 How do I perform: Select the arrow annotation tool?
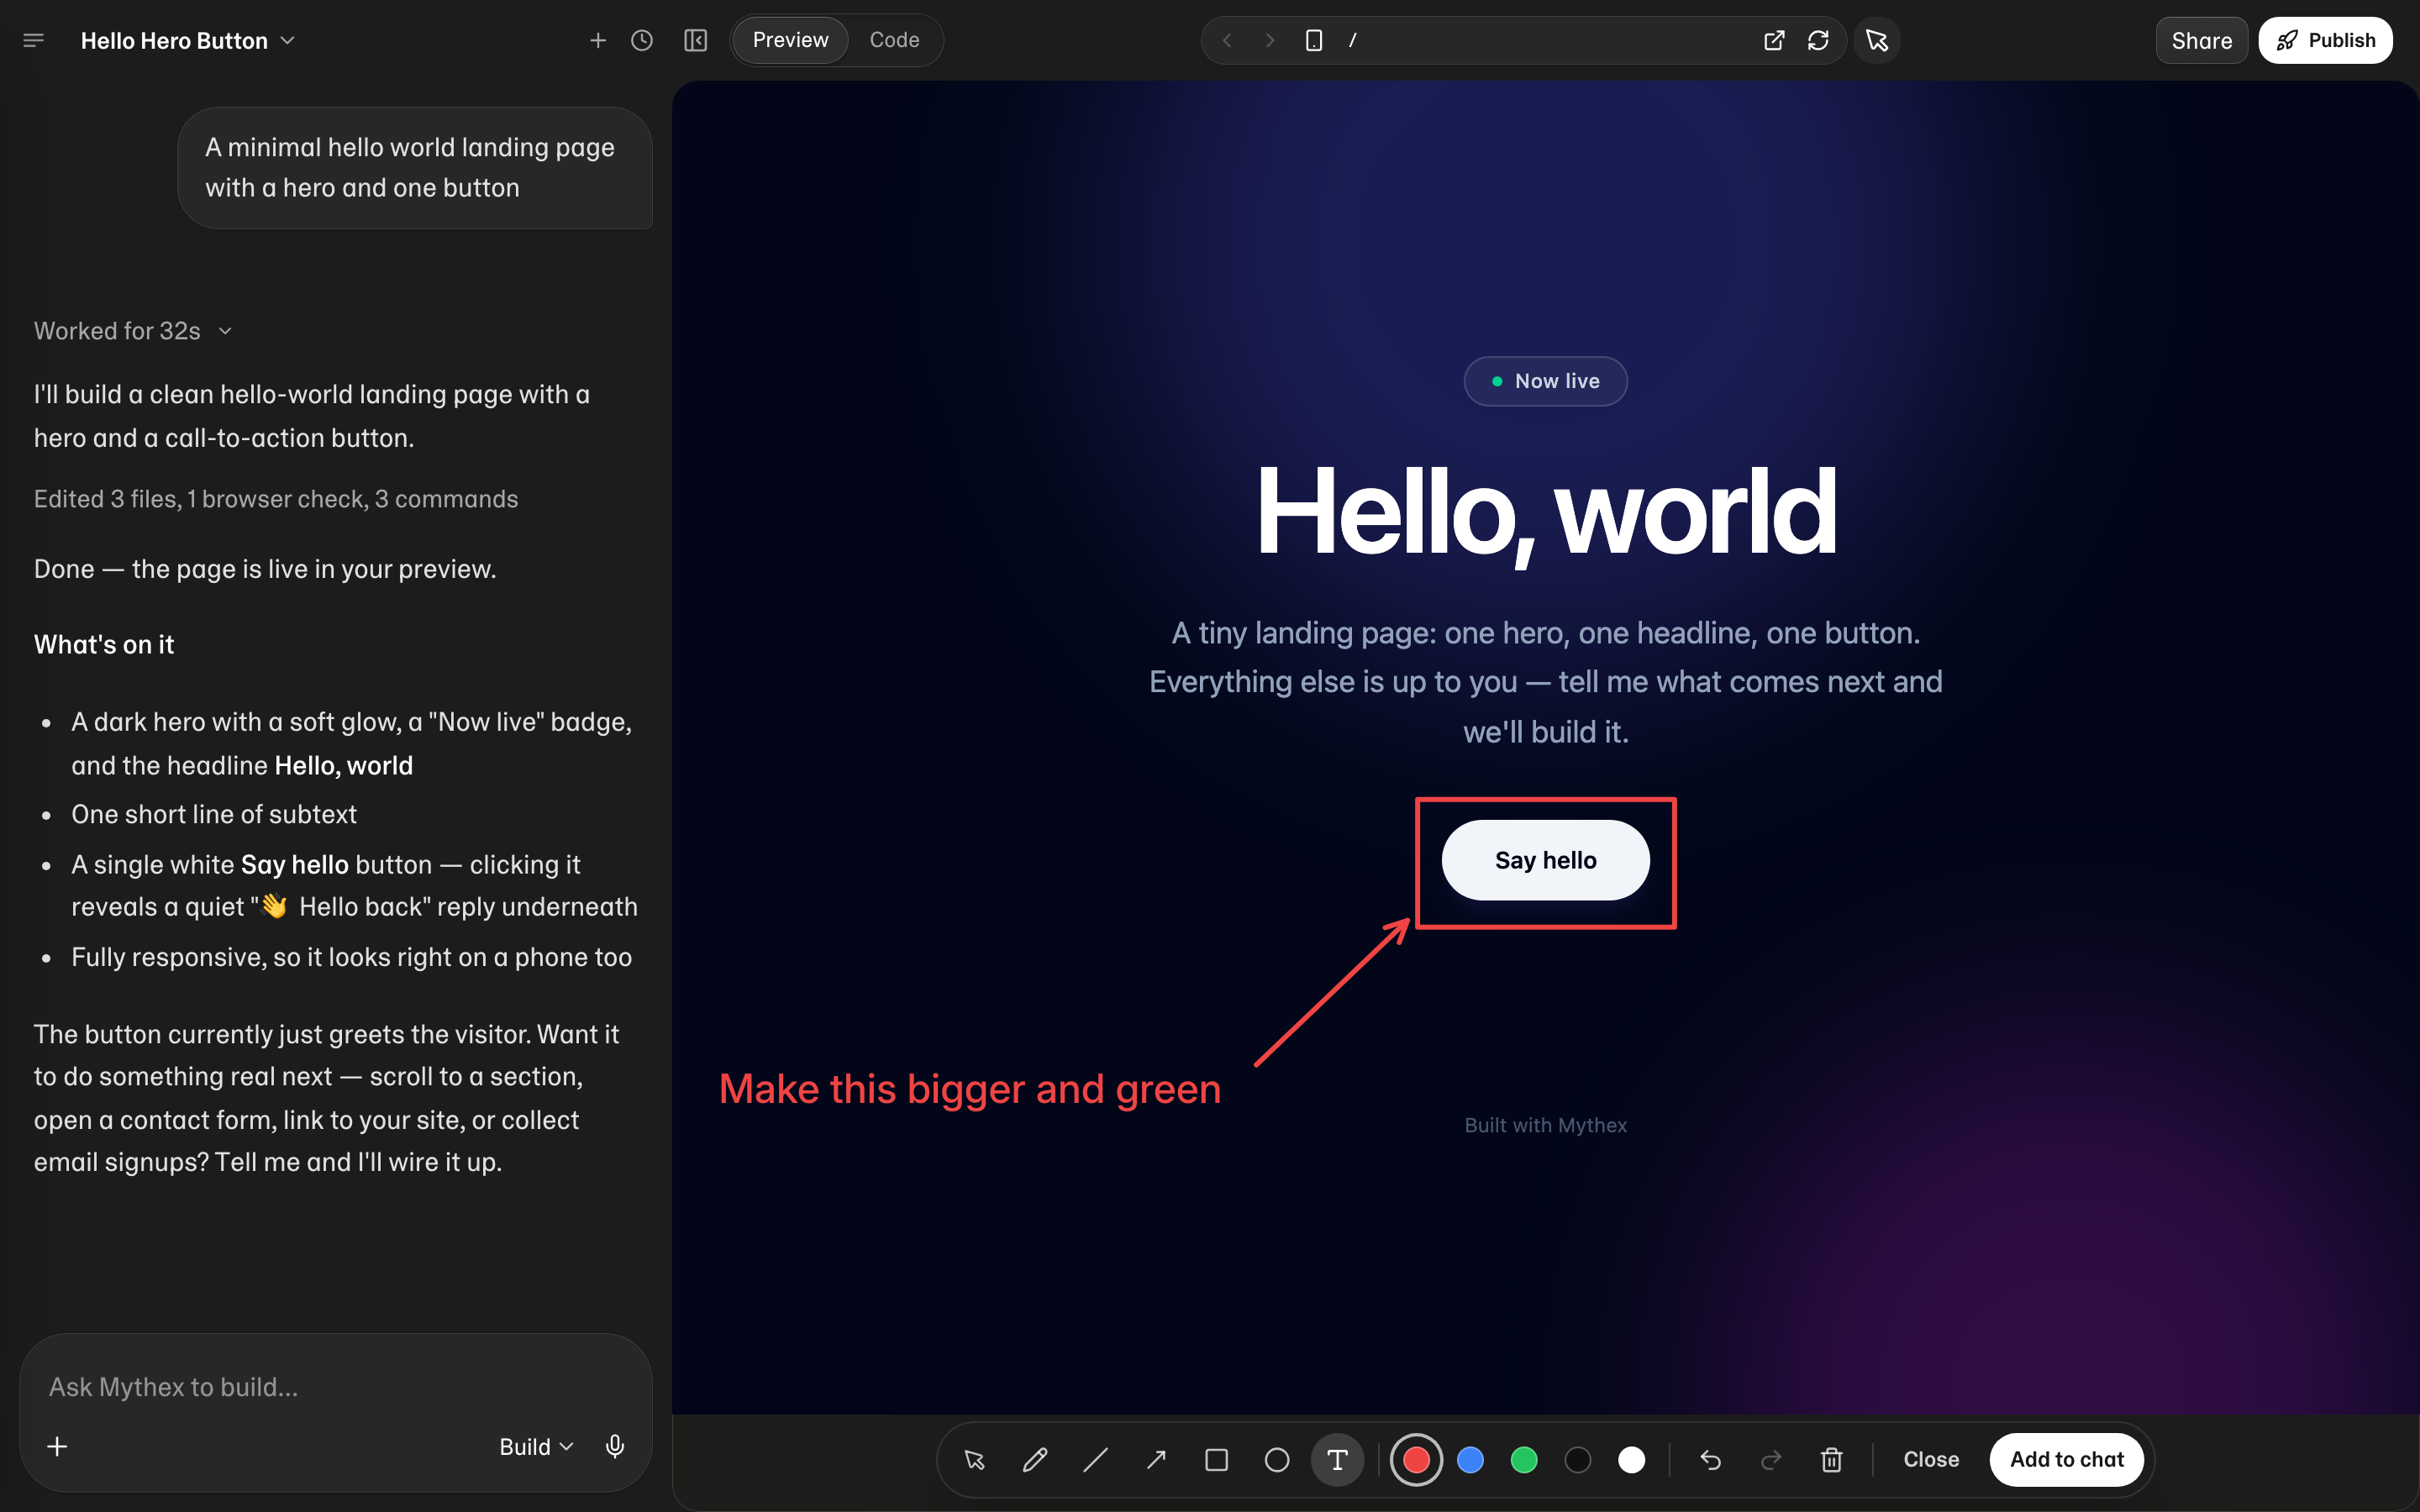(x=1156, y=1460)
